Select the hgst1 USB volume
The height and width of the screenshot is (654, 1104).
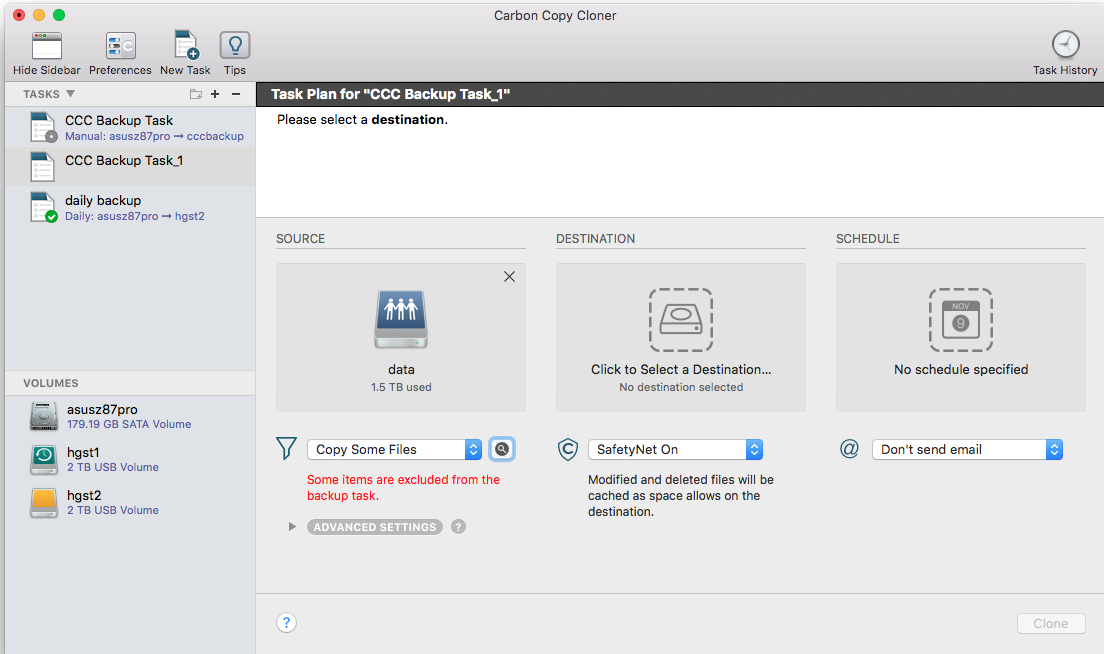tap(130, 459)
